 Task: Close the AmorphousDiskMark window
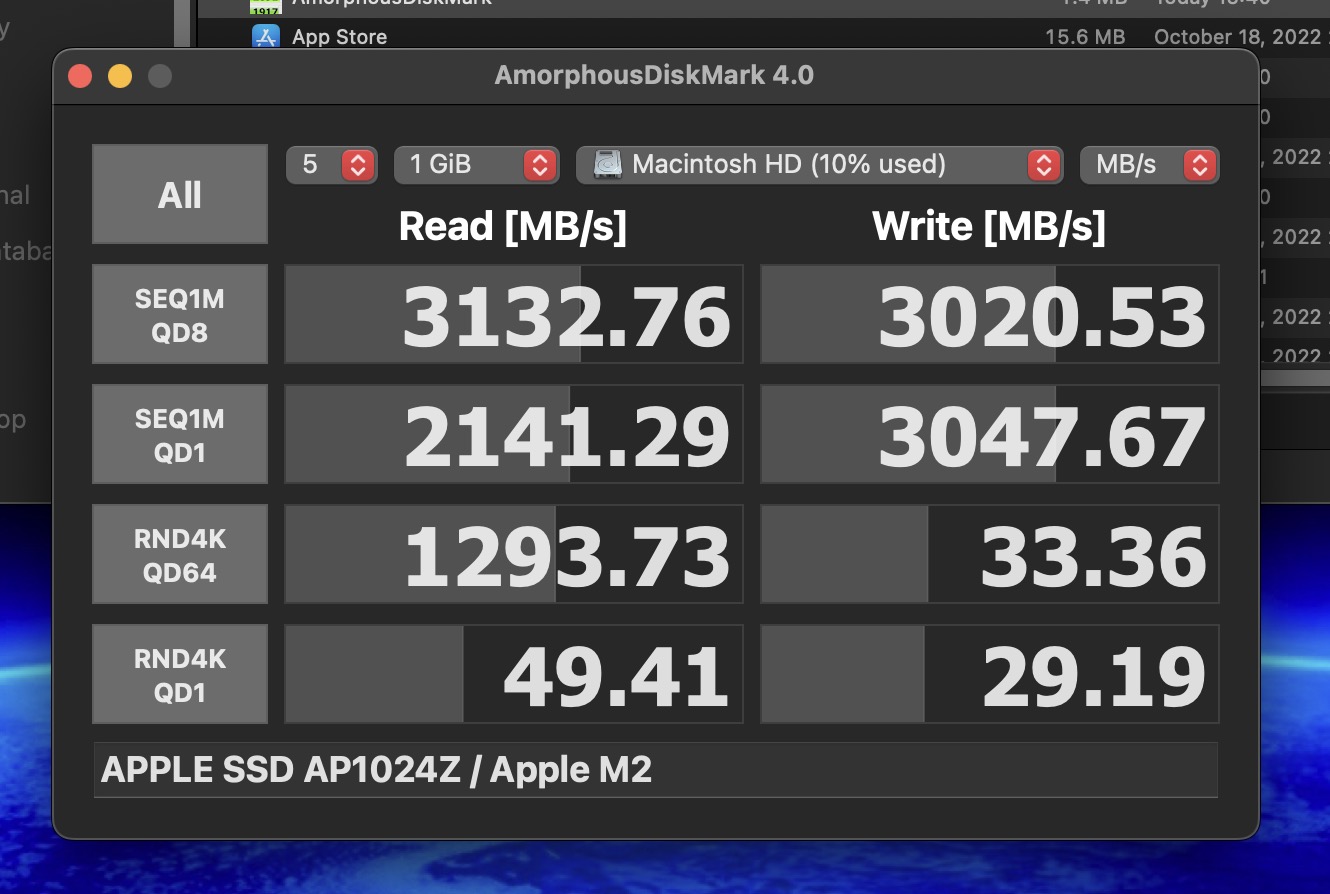click(80, 76)
